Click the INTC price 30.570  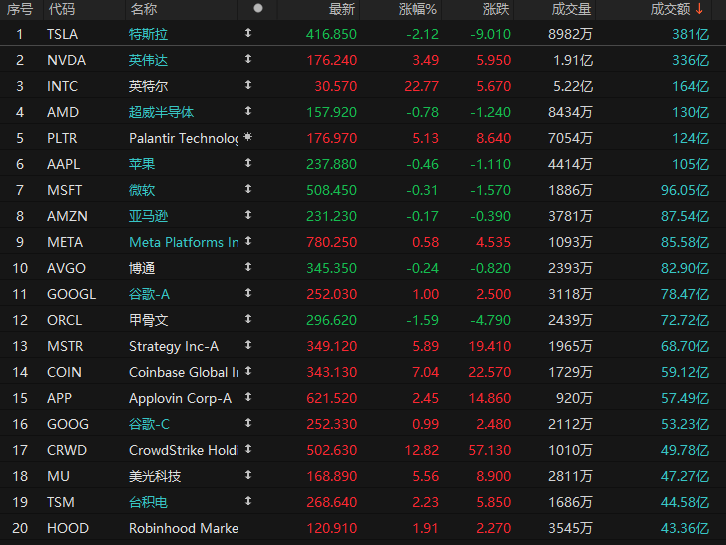pyautogui.click(x=336, y=86)
